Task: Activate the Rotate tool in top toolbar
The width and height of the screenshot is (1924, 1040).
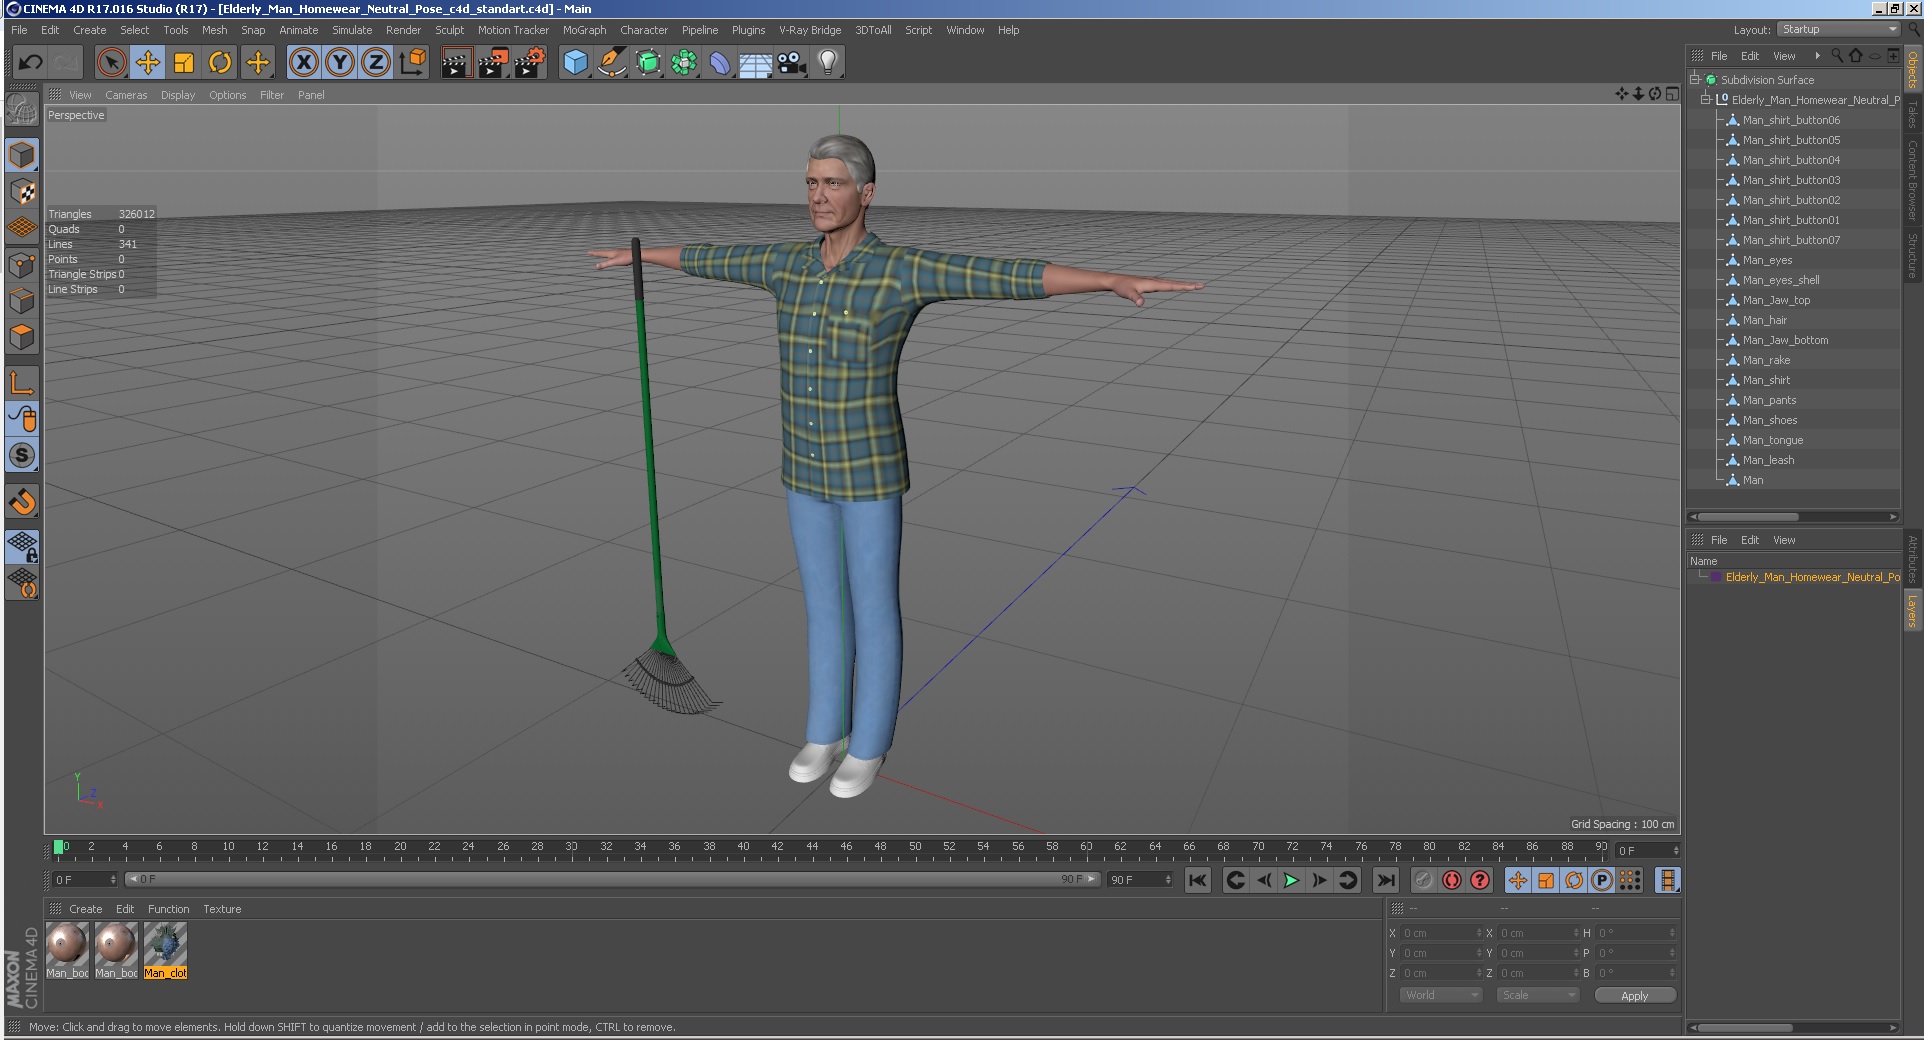Action: coord(220,63)
